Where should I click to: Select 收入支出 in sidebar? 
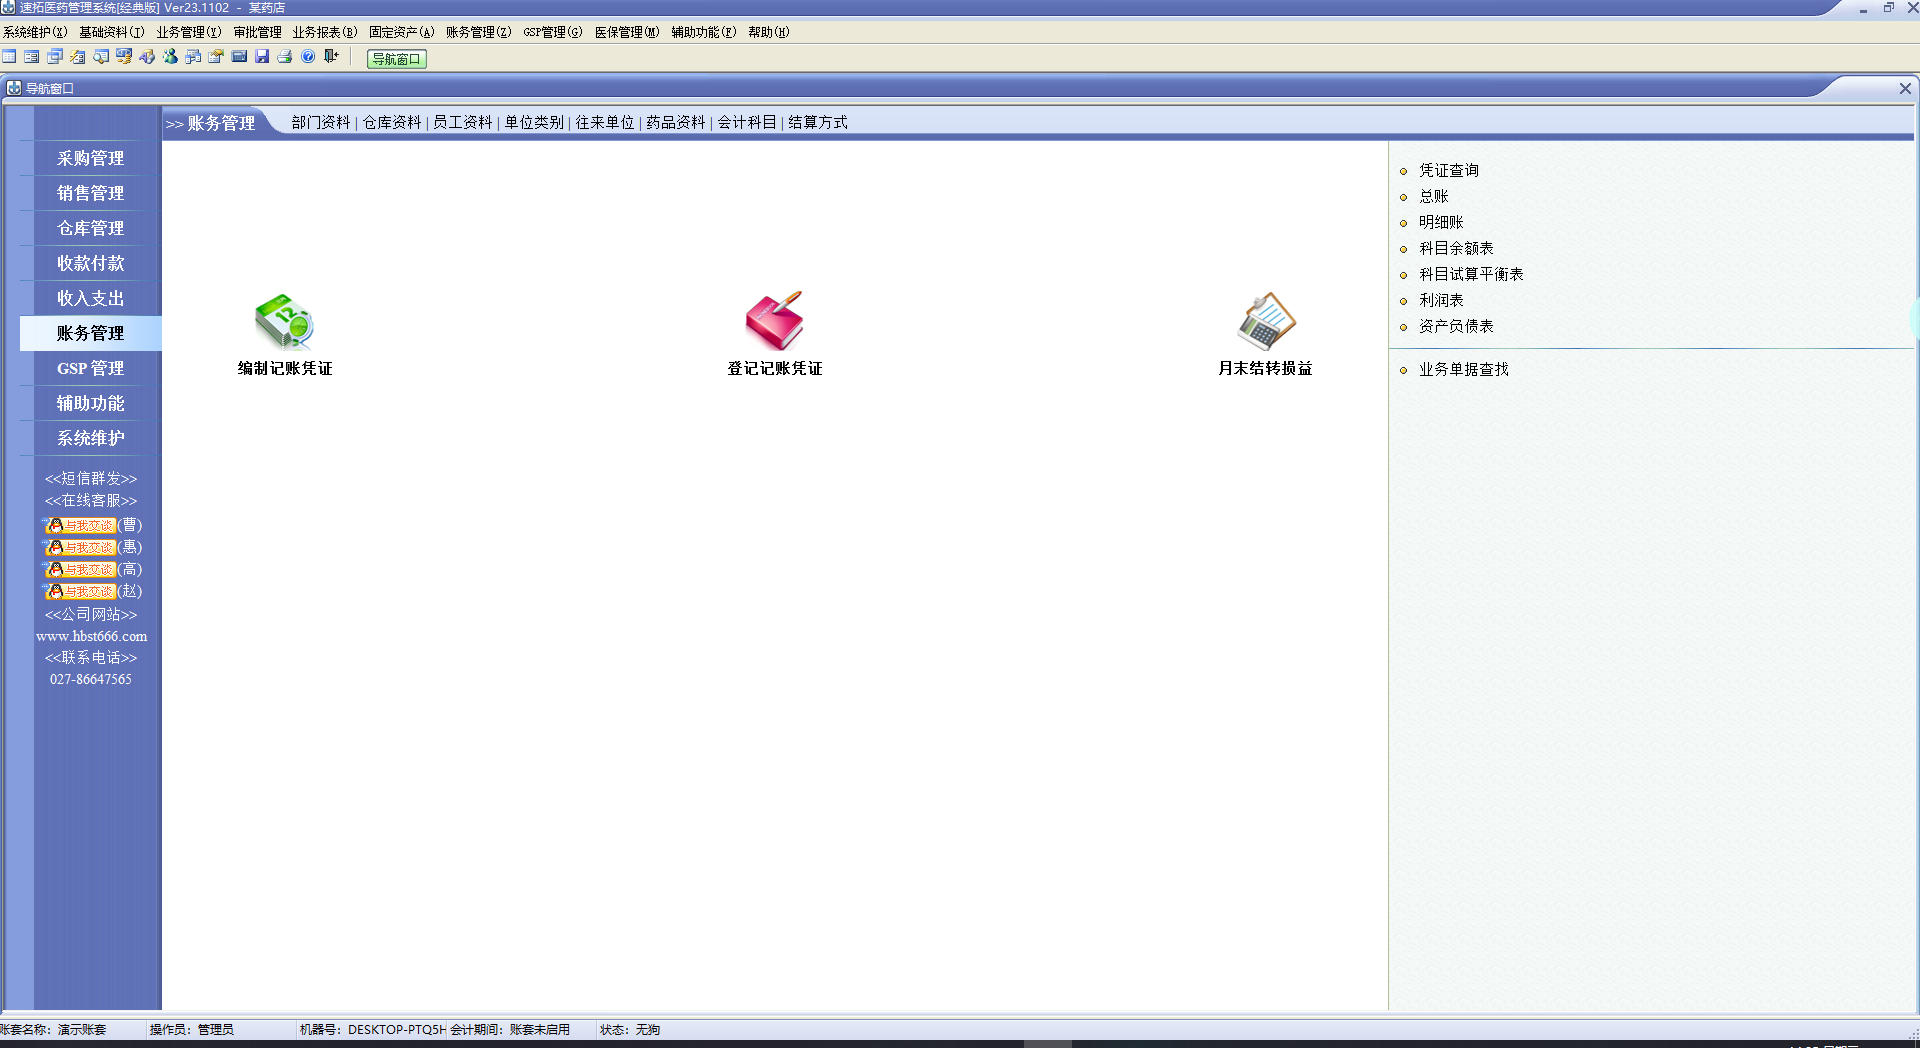click(91, 298)
